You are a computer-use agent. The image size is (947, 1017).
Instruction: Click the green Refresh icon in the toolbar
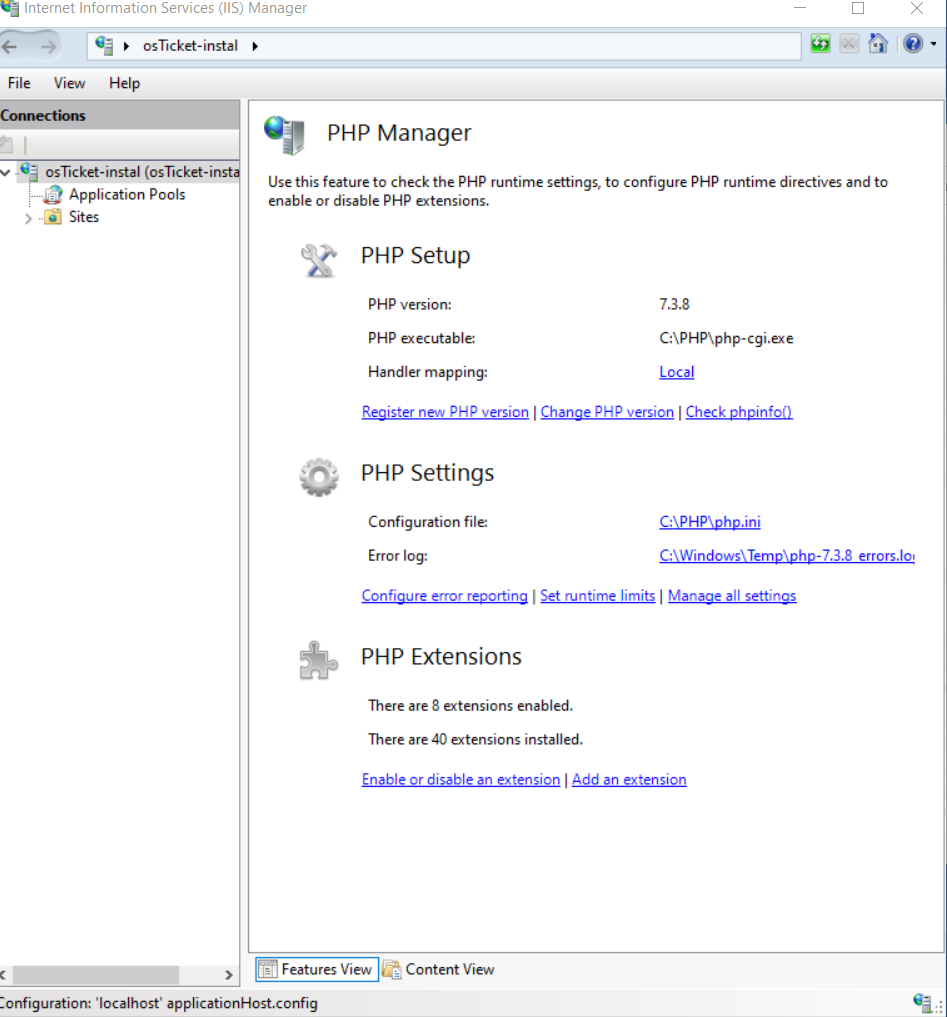tap(820, 44)
